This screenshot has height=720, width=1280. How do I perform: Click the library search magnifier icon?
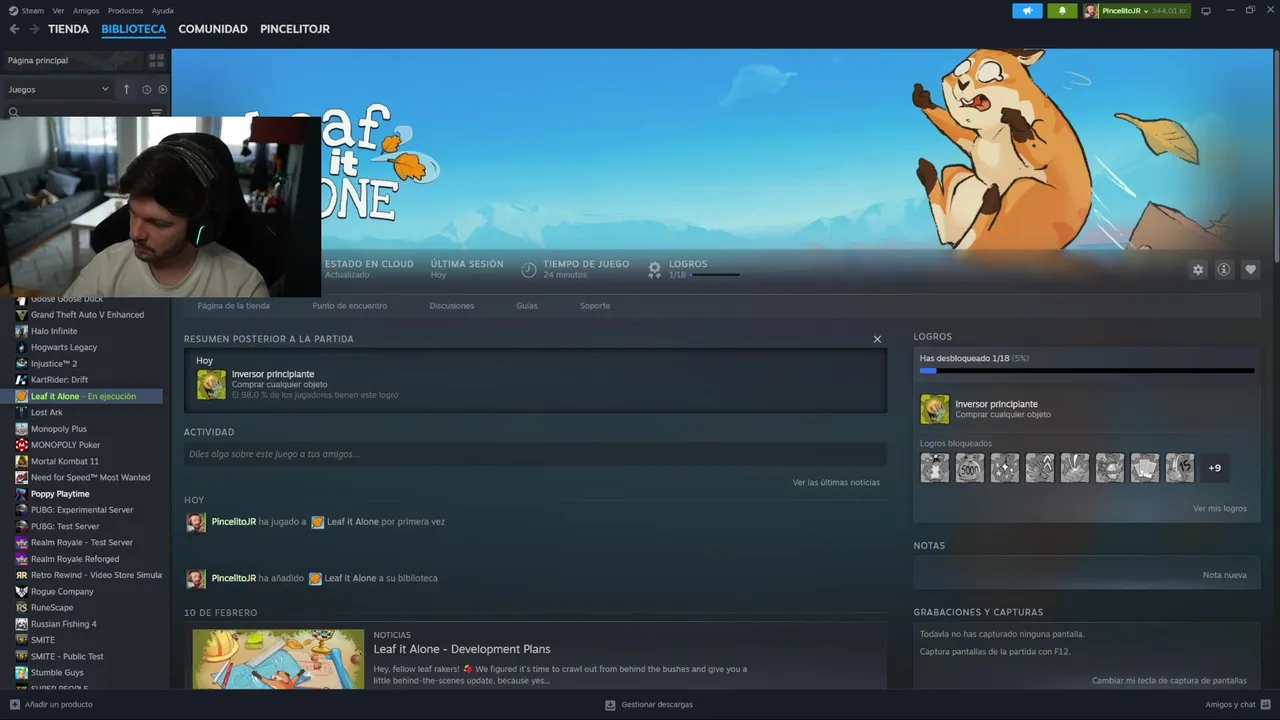click(x=14, y=112)
